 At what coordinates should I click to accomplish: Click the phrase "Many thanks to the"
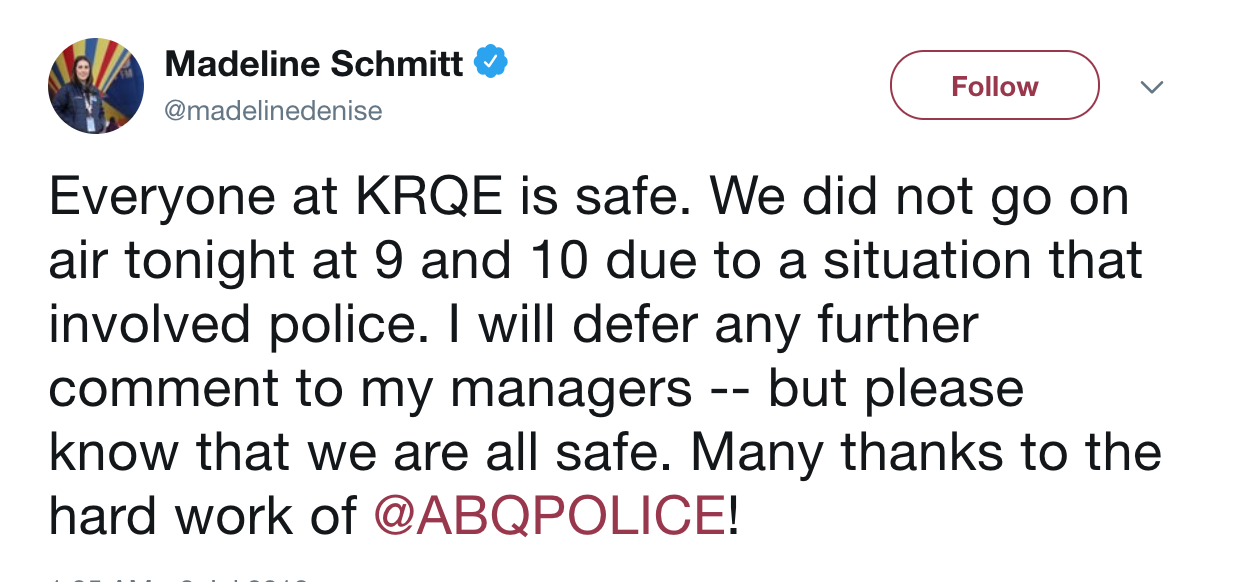pos(925,451)
